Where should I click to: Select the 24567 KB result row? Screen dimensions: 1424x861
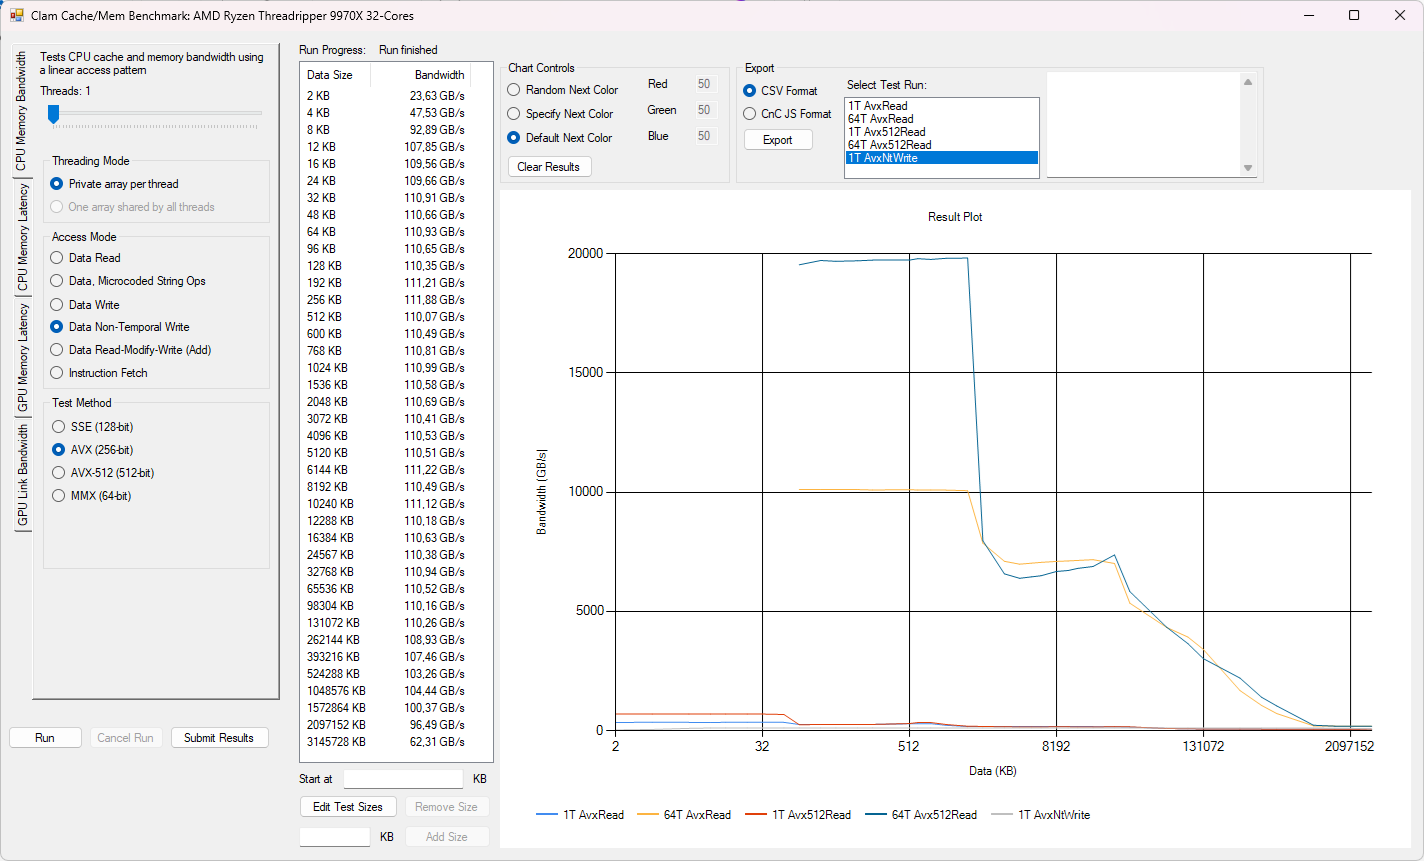click(386, 555)
